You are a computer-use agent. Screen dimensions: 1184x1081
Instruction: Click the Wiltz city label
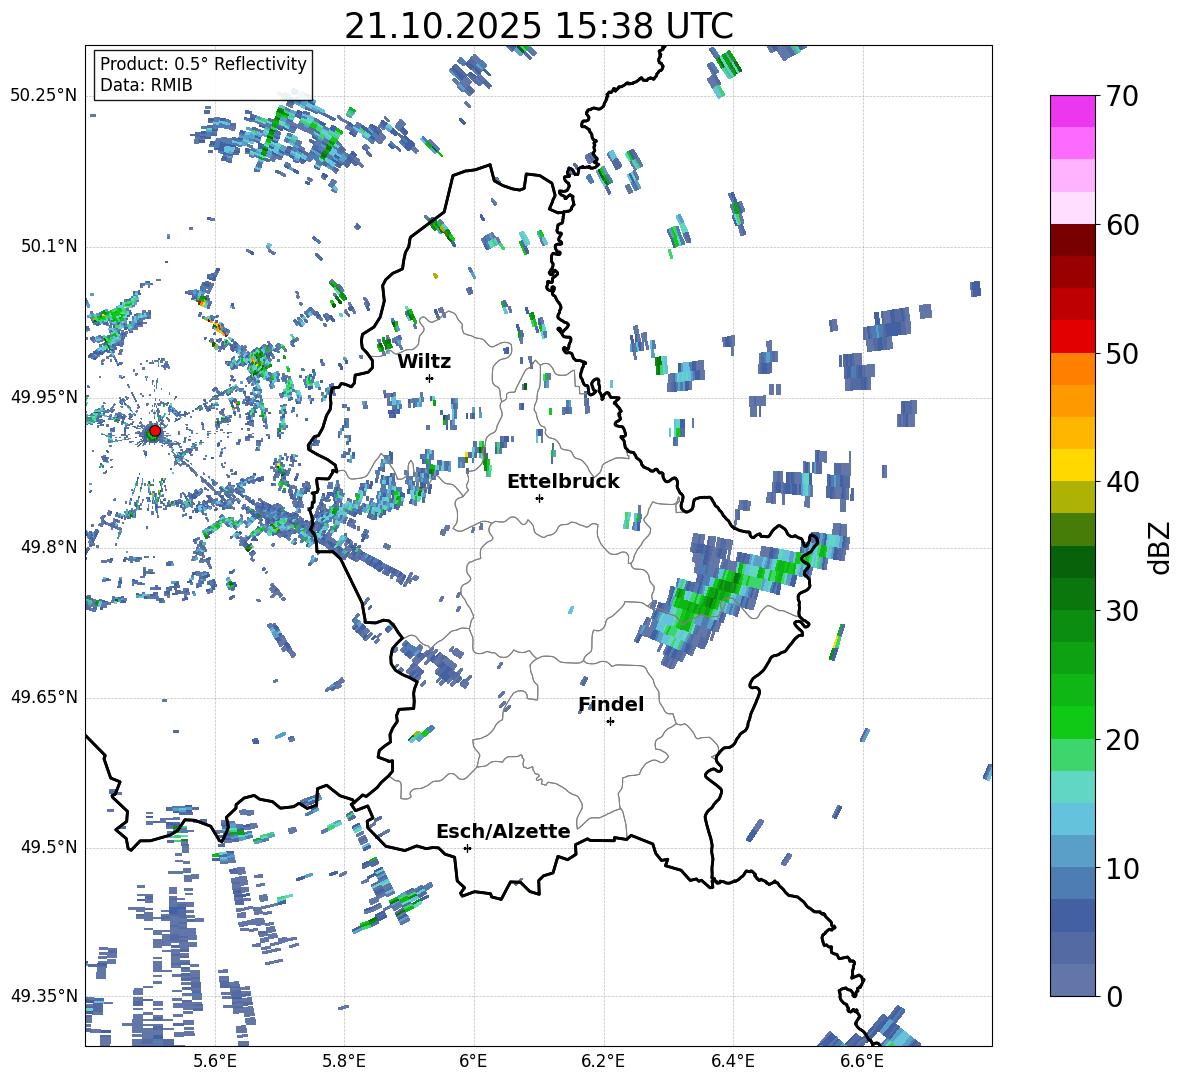click(x=424, y=362)
